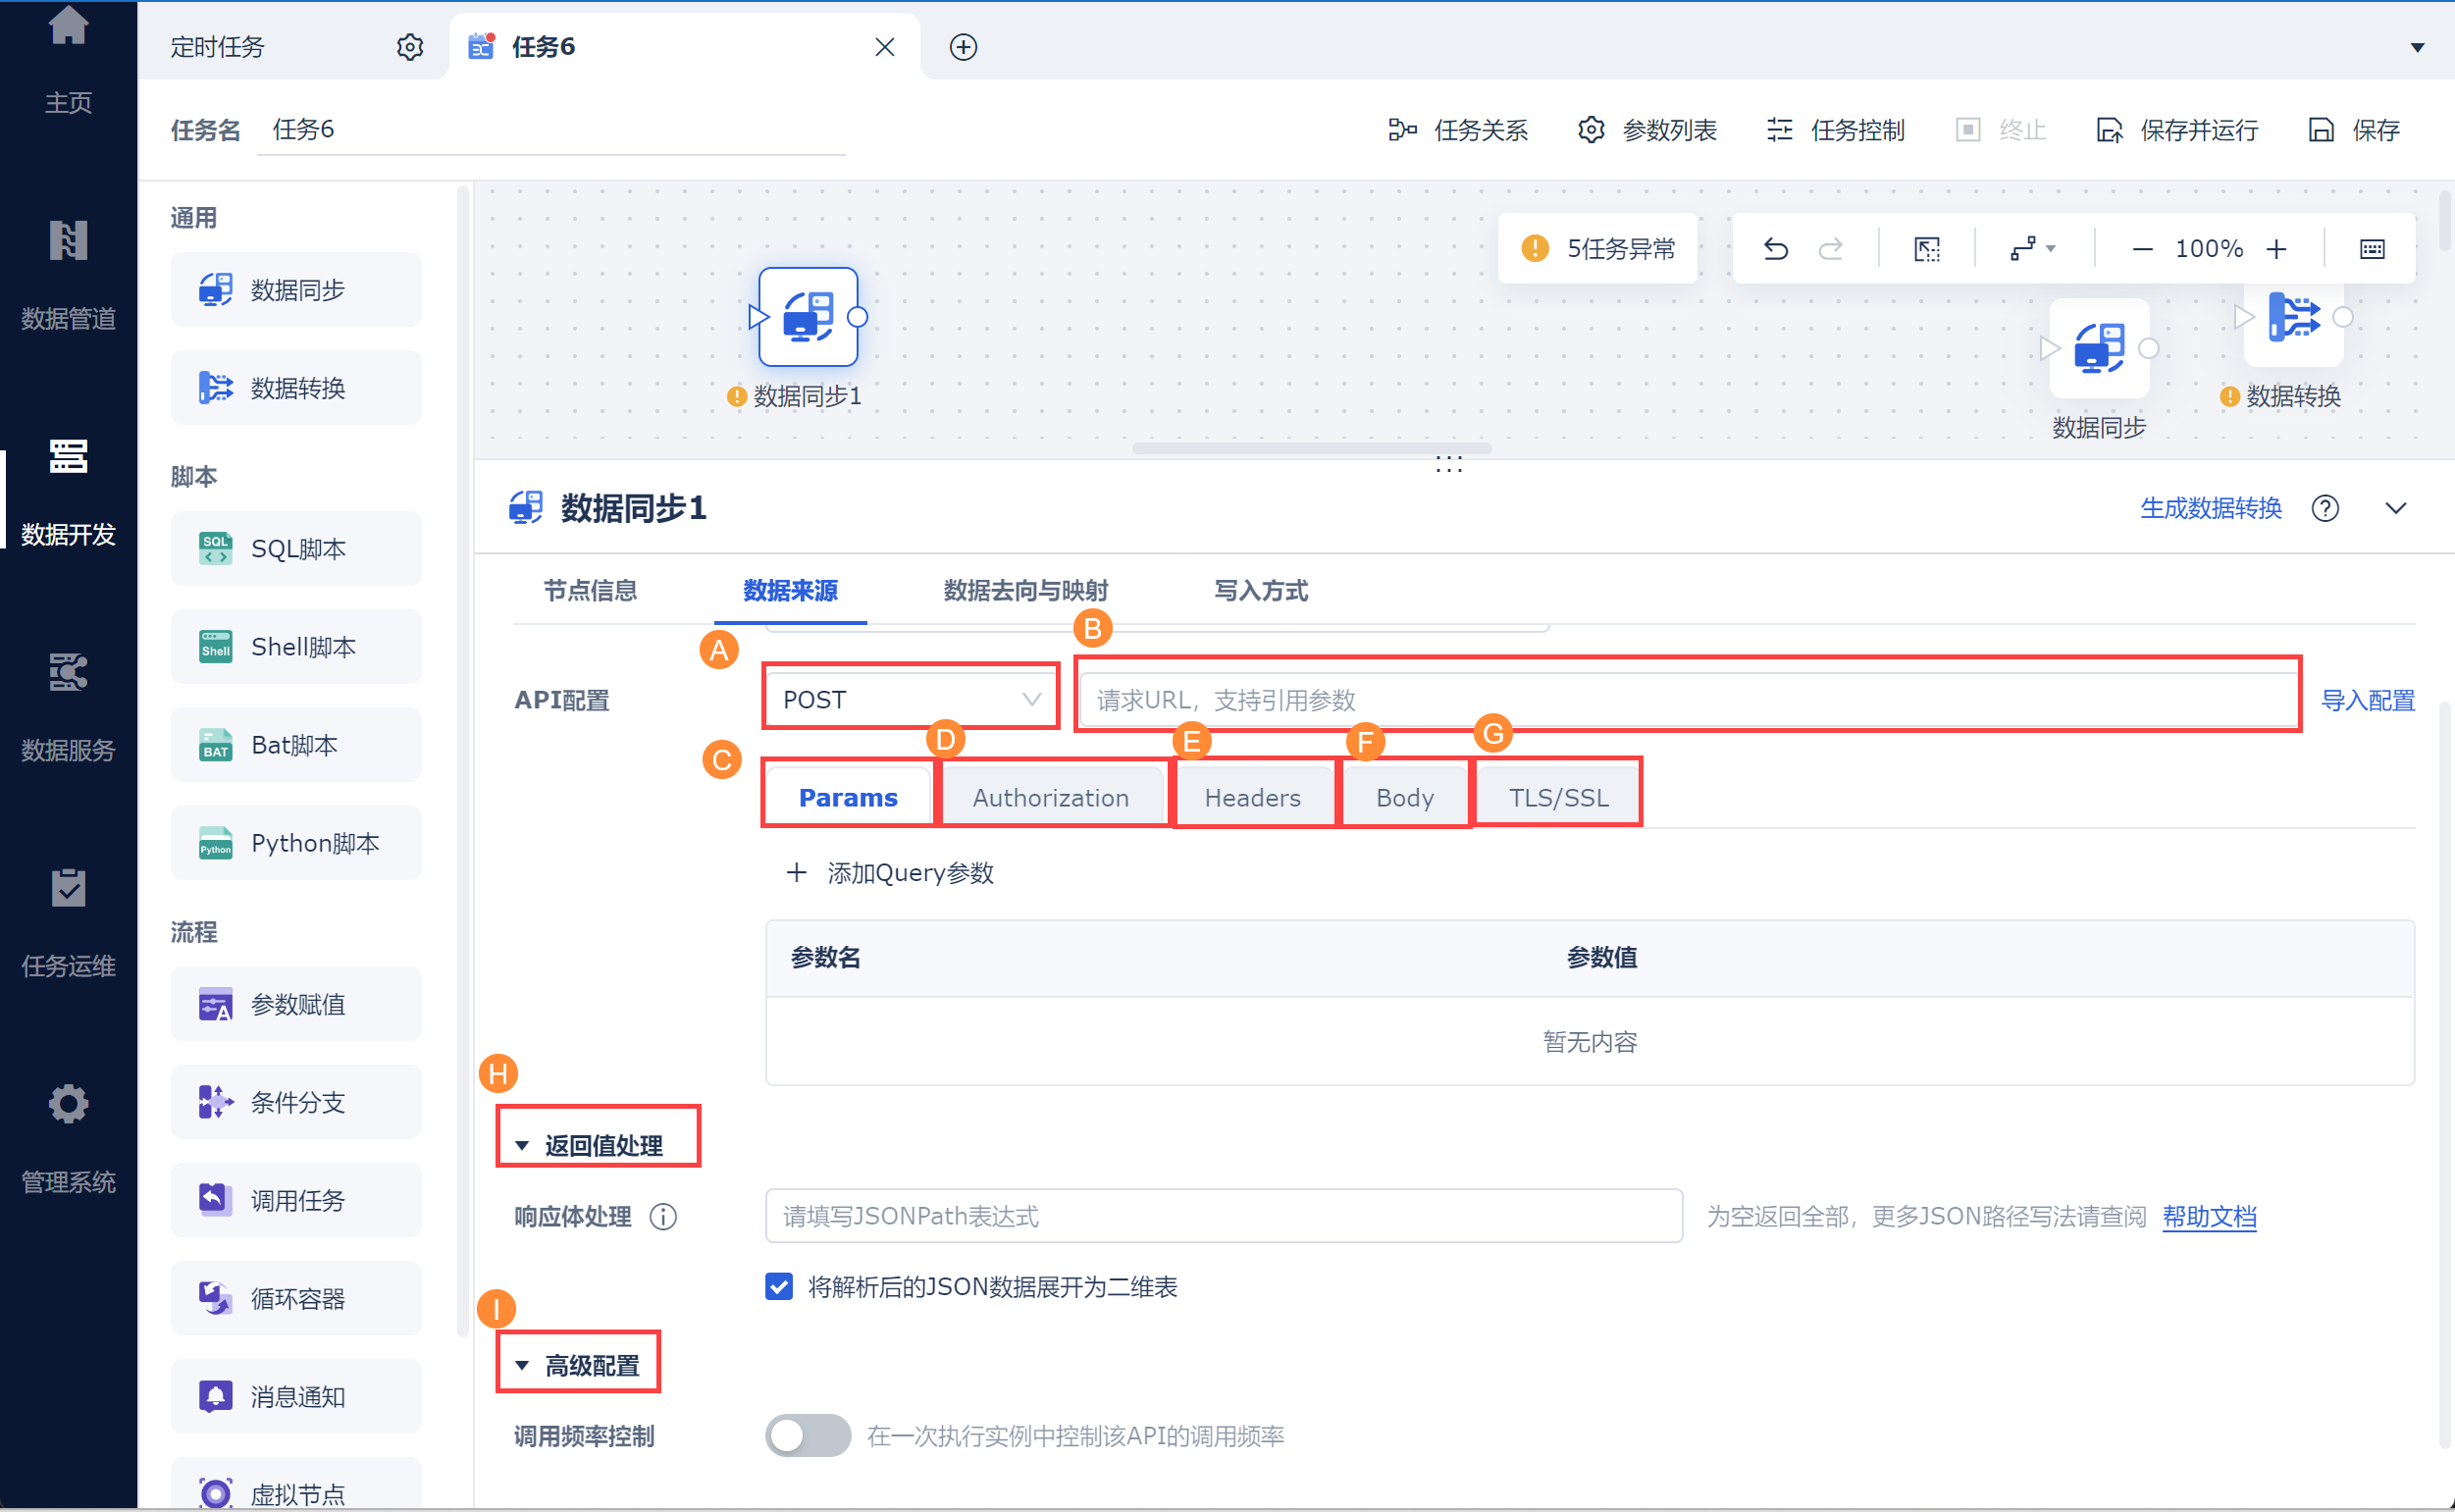Uncheck 将解析后的JSON数据展开为二维表 checkbox
2455x1512 pixels.
779,1286
